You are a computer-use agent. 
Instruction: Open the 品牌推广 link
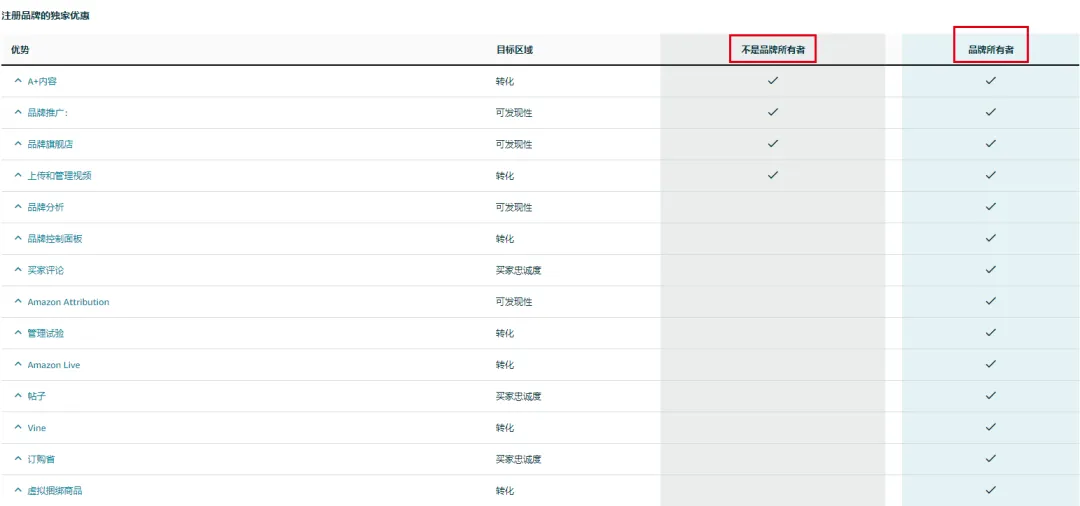(x=48, y=113)
